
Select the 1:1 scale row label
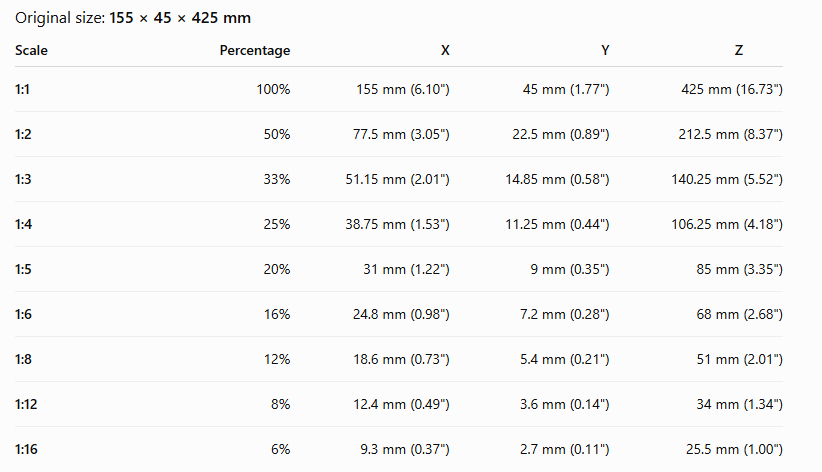[22, 89]
